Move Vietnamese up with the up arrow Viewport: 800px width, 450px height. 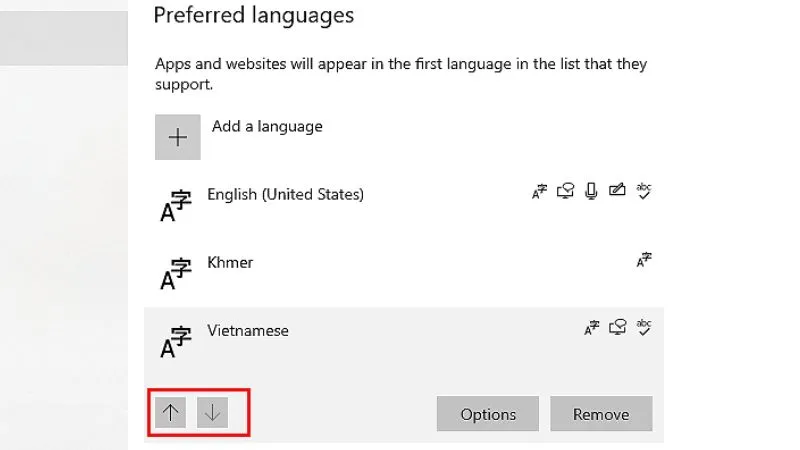pyautogui.click(x=172, y=413)
